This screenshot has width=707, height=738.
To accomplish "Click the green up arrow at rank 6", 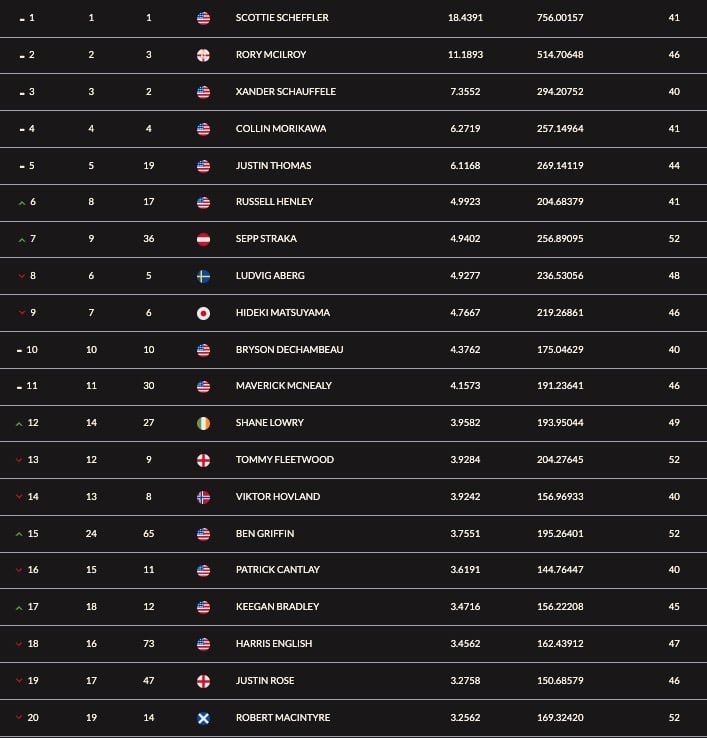I will click(x=21, y=203).
